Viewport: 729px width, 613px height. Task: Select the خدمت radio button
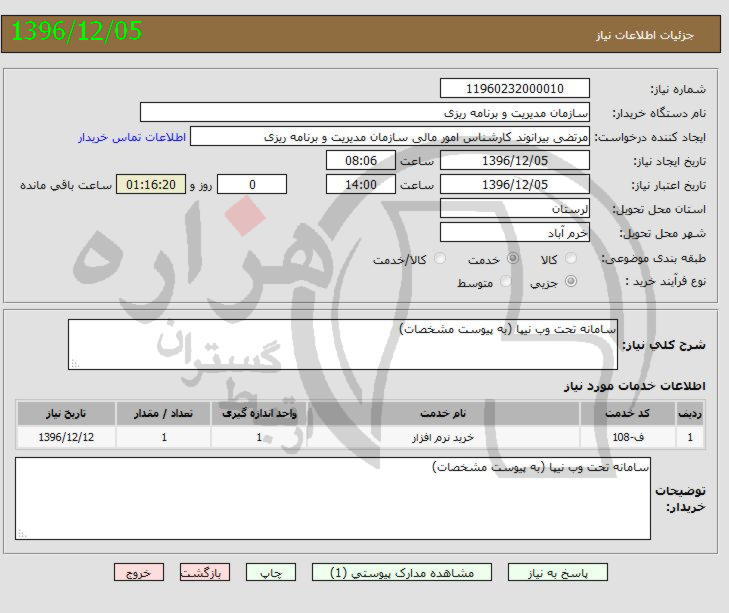[x=514, y=259]
